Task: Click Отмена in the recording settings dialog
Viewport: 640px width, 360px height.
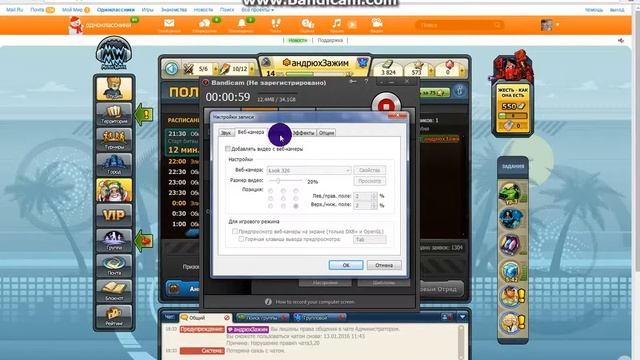Action: (384, 265)
